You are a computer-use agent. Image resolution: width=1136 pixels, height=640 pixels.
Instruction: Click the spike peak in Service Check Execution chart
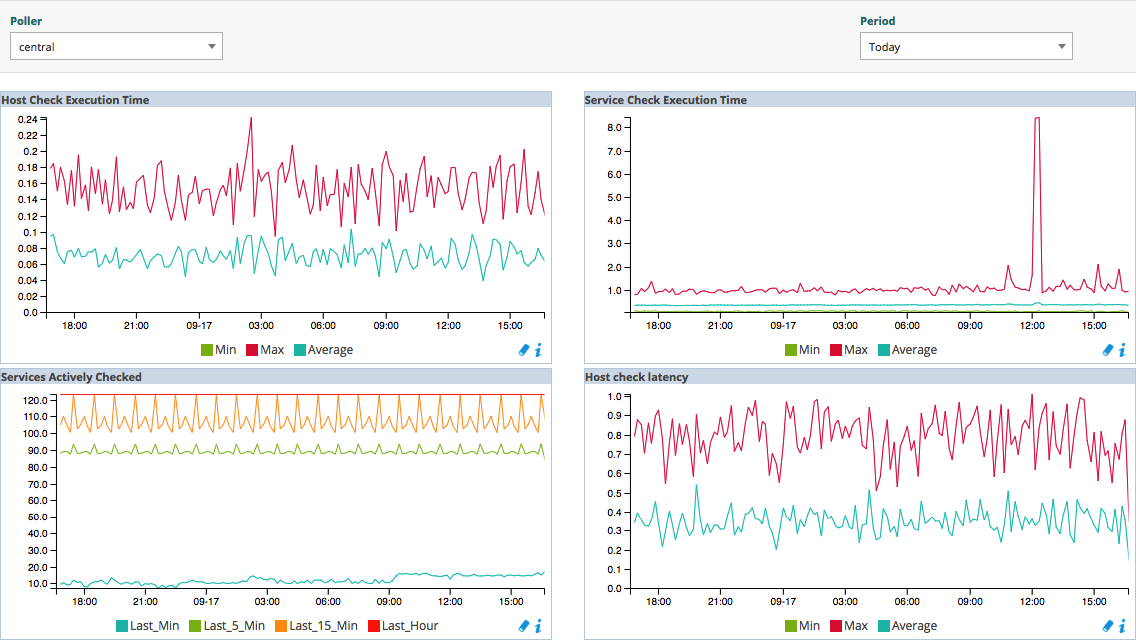pyautogui.click(x=1037, y=118)
